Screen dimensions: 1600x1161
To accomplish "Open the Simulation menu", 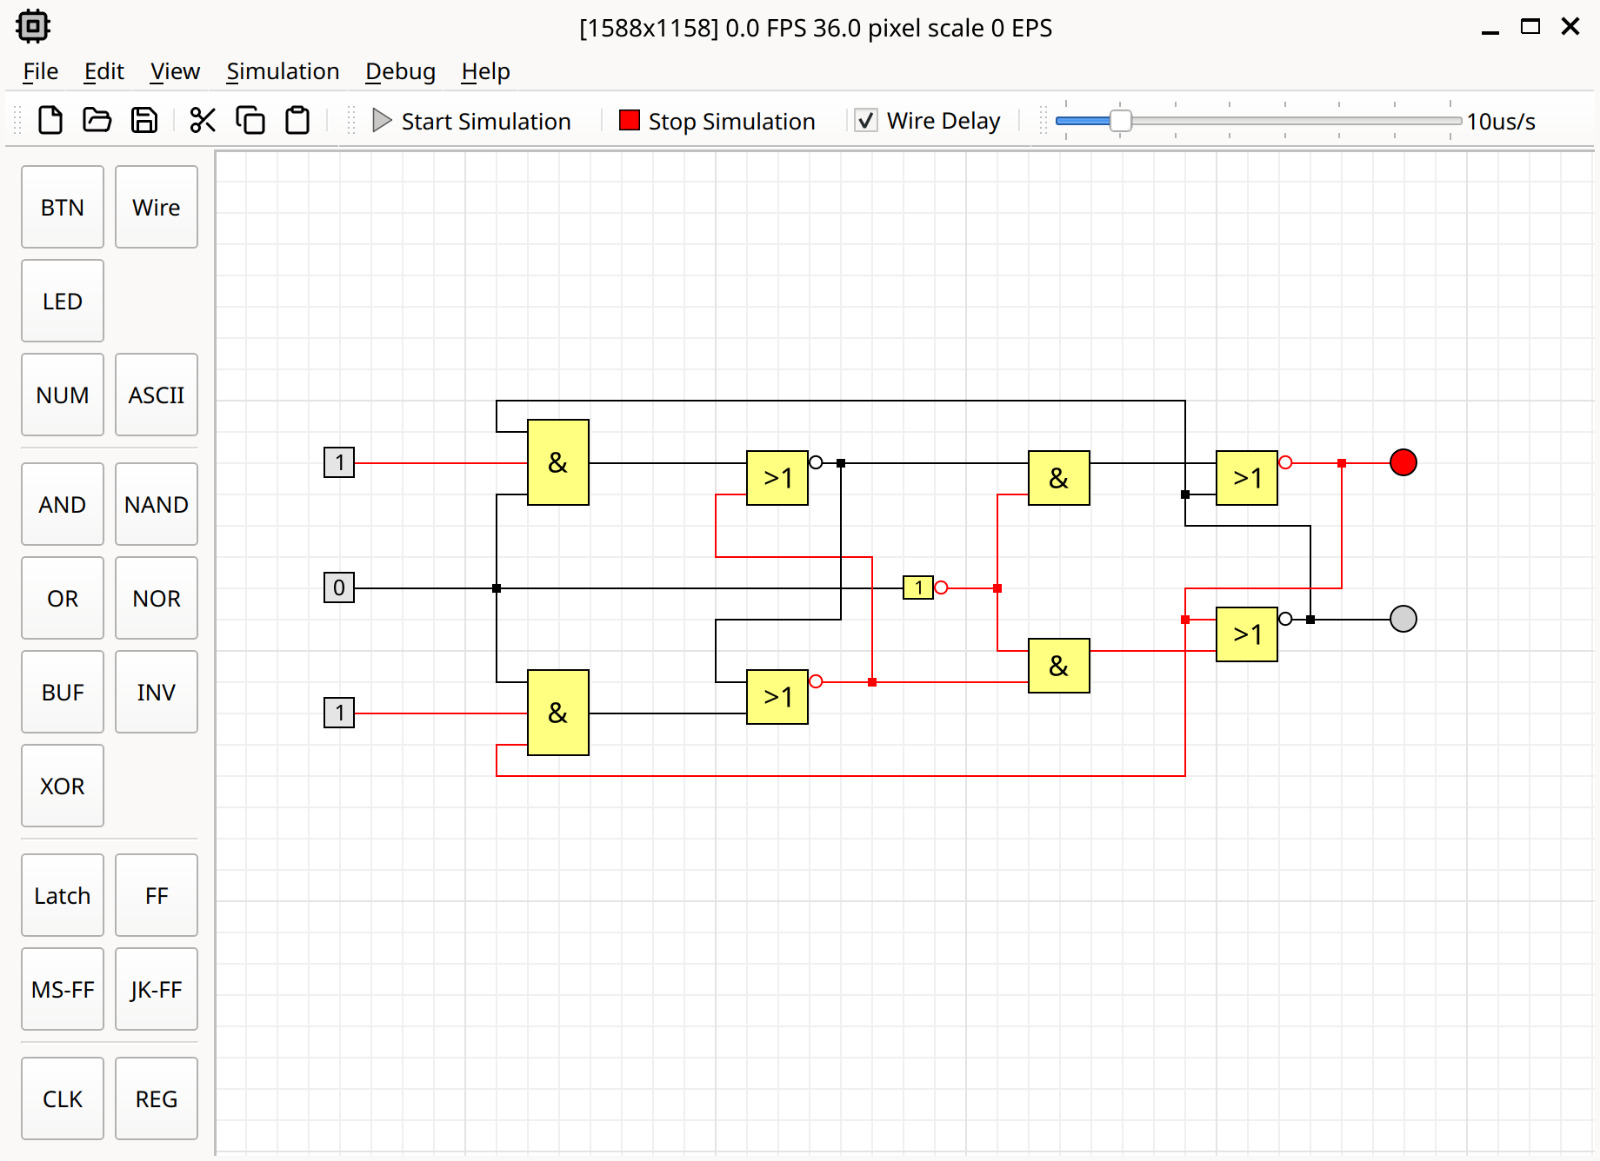I will pyautogui.click(x=282, y=72).
